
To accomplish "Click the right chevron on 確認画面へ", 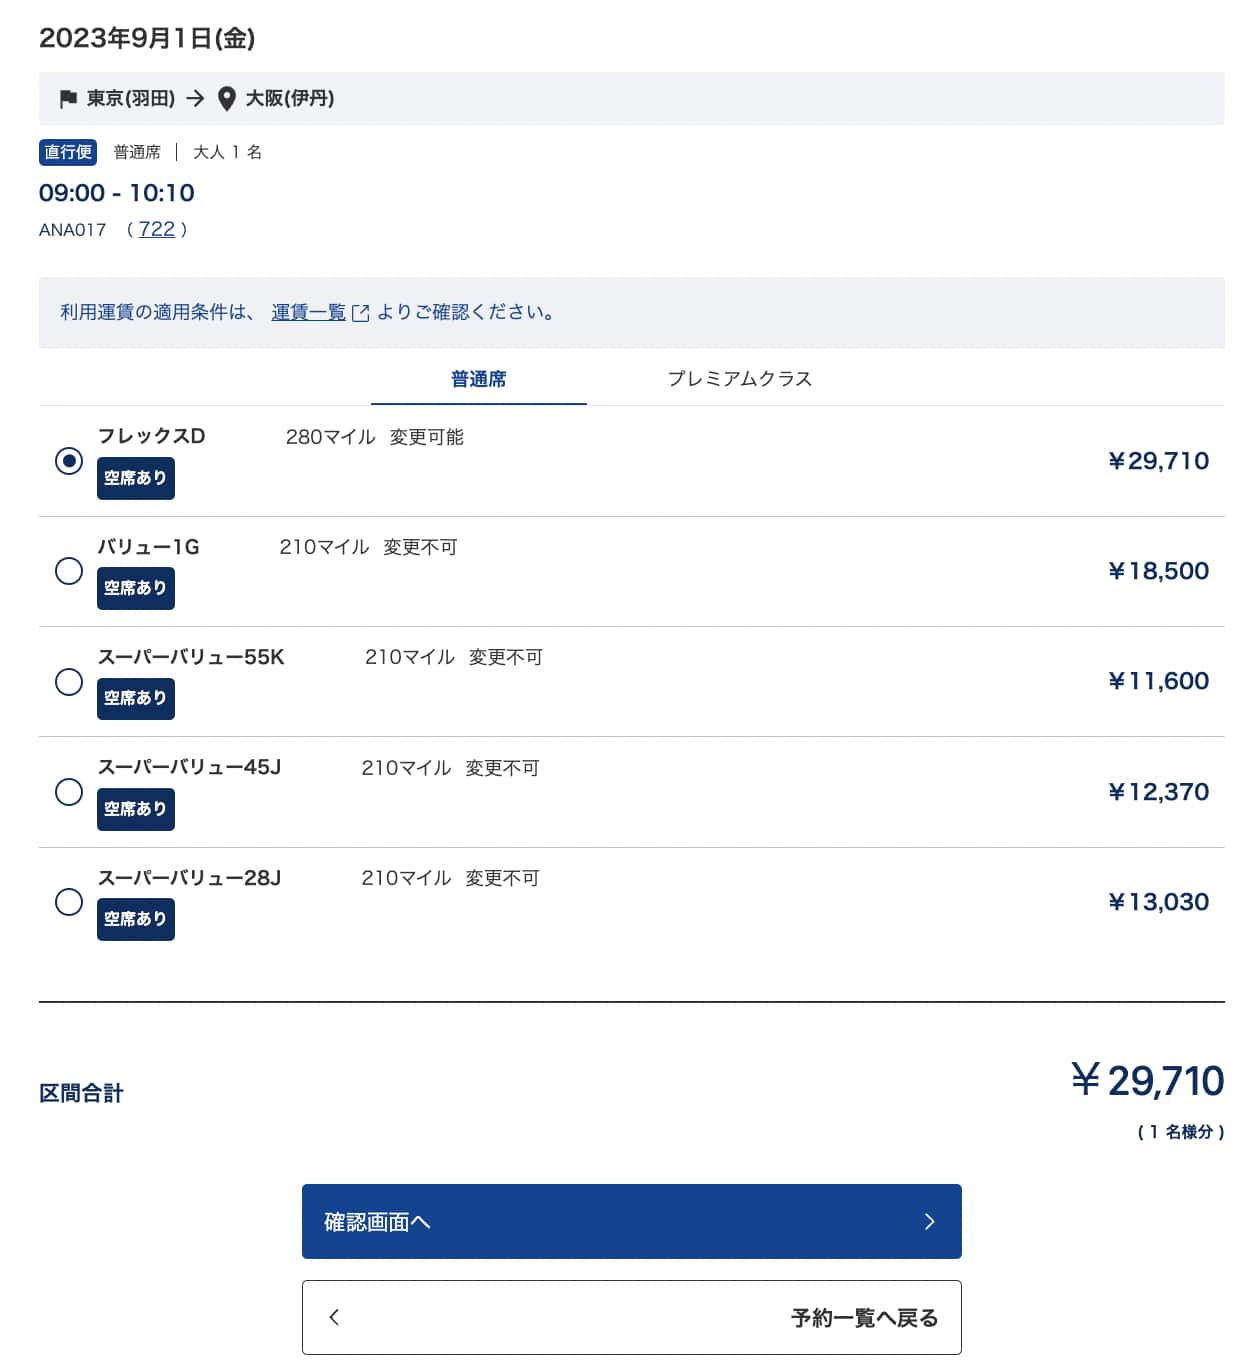I will tap(929, 1221).
